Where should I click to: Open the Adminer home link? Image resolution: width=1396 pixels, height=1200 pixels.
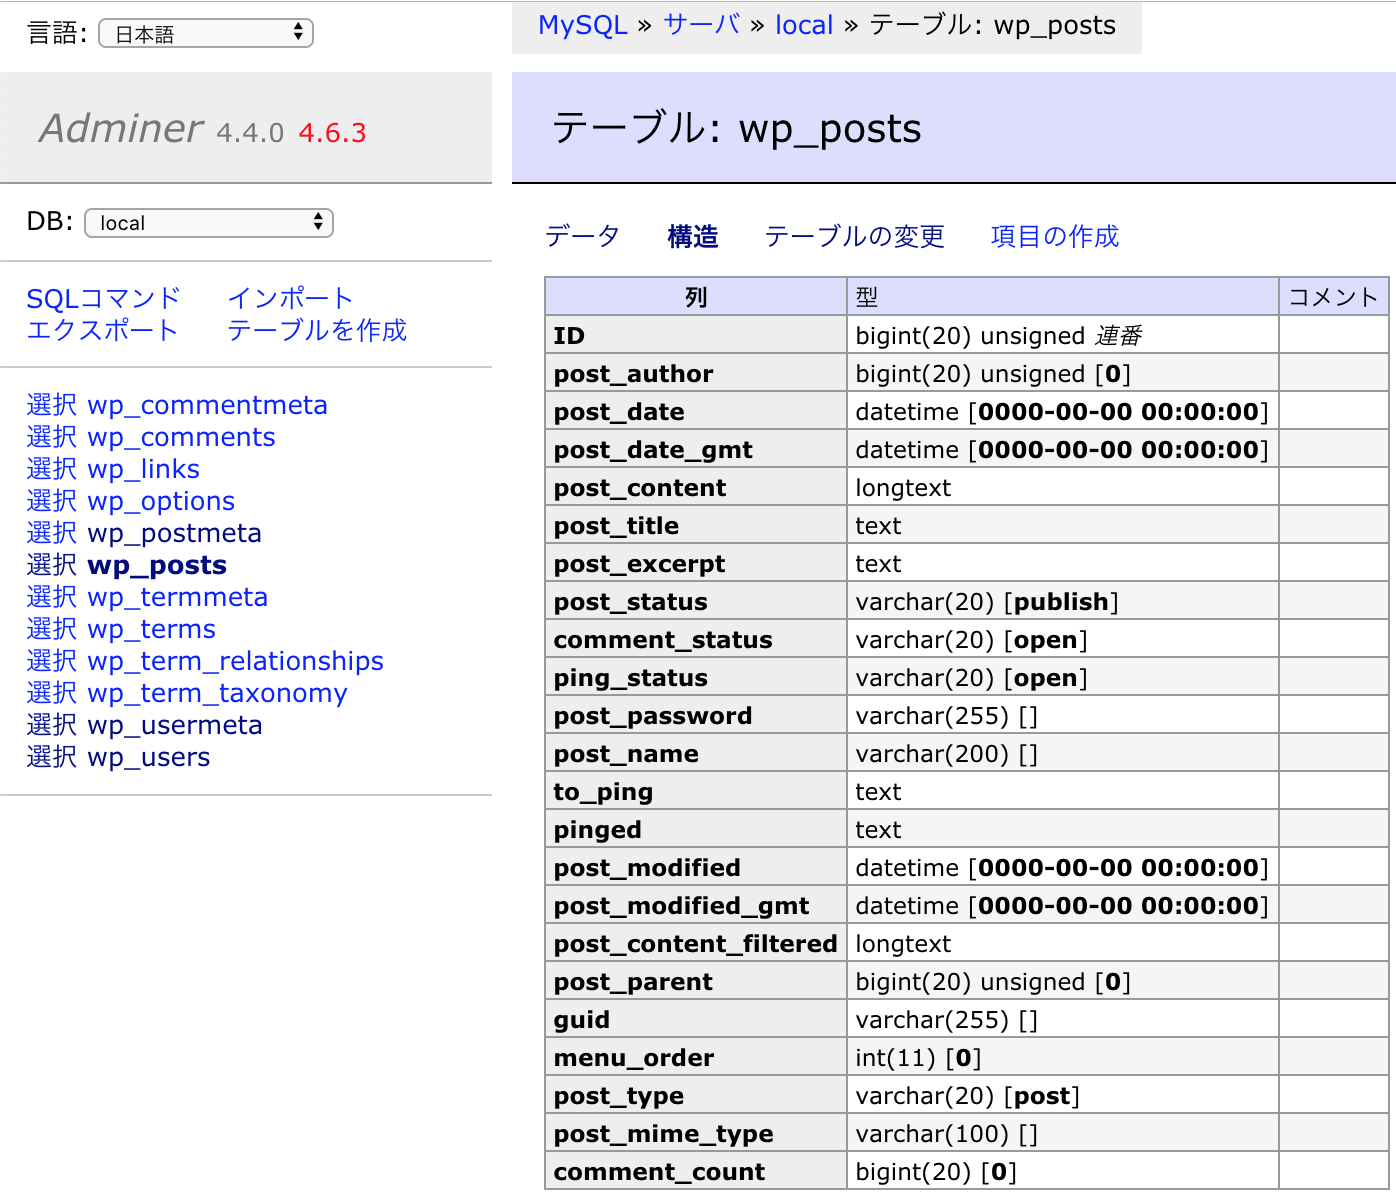point(121,128)
